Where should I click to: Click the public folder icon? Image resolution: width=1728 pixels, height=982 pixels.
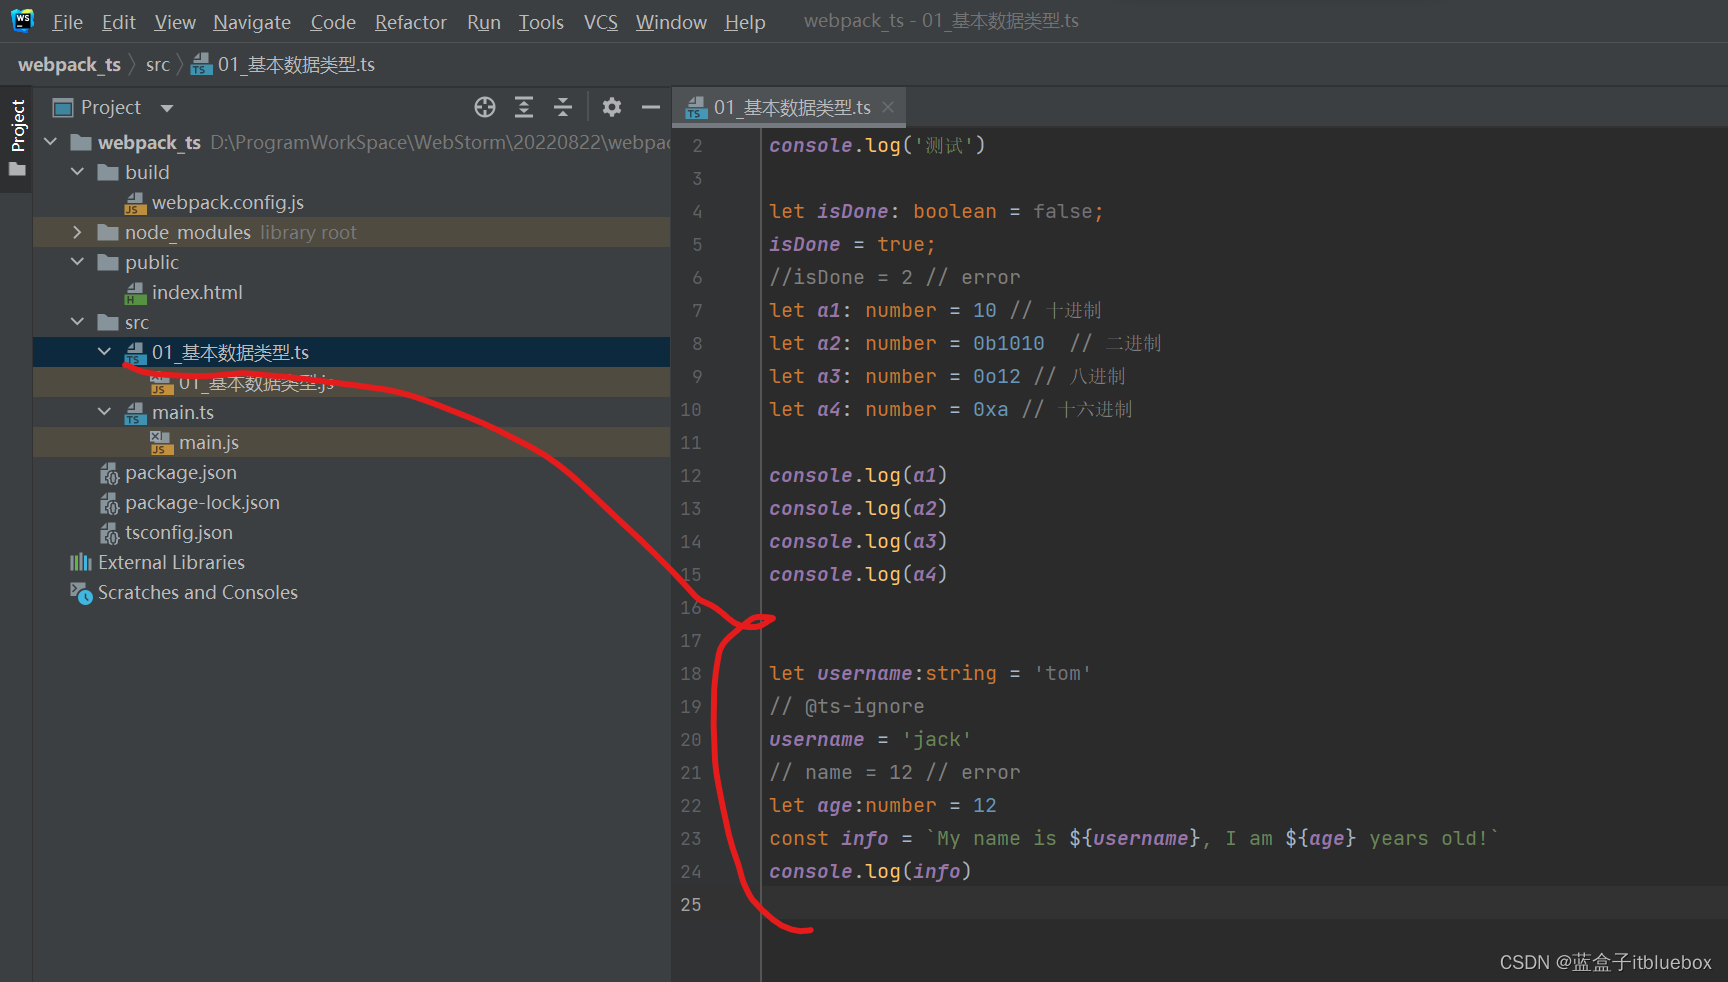pos(108,263)
